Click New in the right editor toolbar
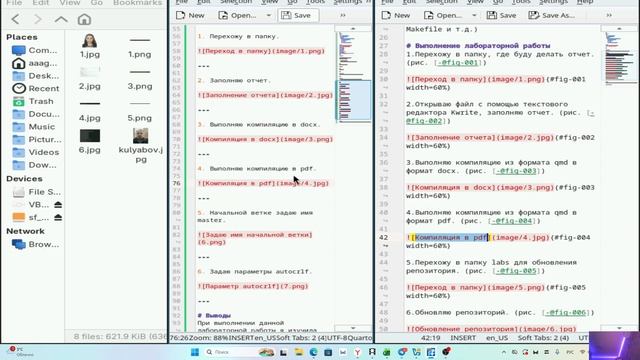 pyautogui.click(x=396, y=16)
